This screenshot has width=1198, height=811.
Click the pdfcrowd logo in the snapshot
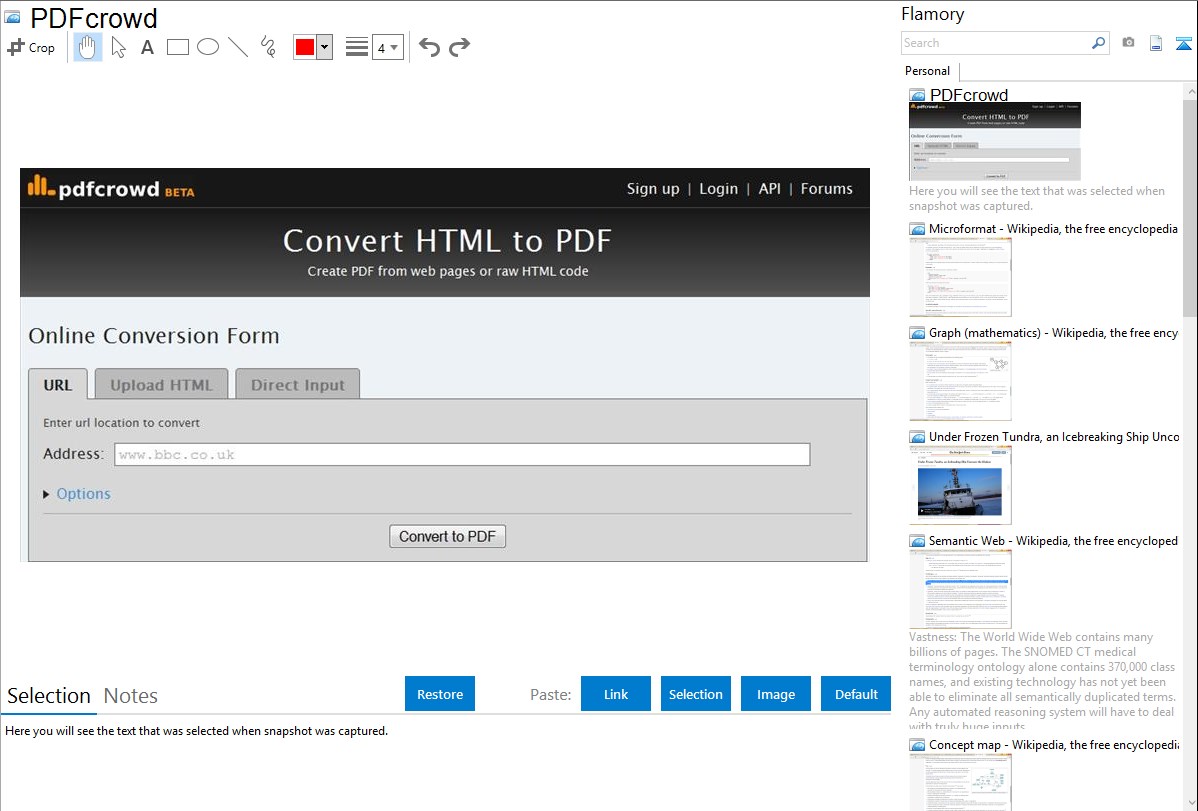pos(111,187)
